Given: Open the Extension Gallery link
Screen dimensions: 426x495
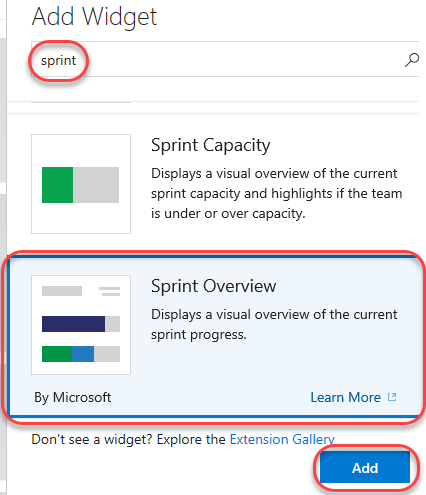Looking at the screenshot, I should [x=282, y=439].
